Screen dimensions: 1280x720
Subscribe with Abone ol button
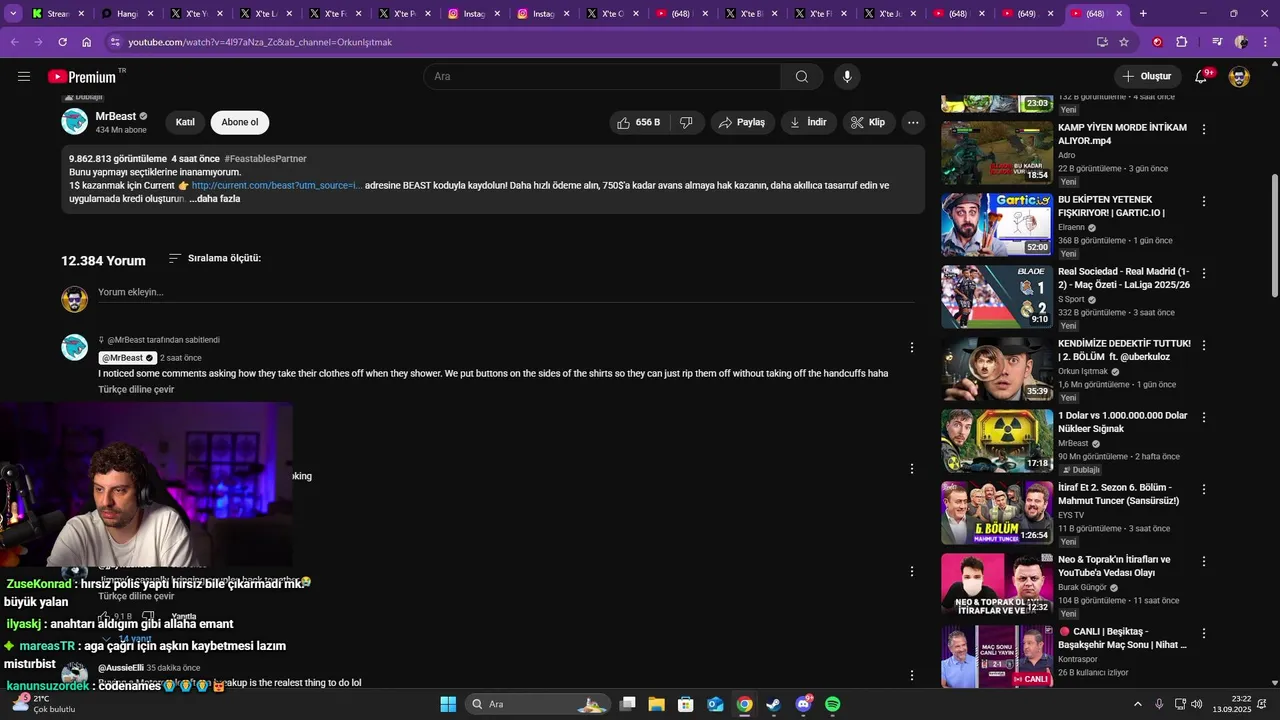(240, 122)
